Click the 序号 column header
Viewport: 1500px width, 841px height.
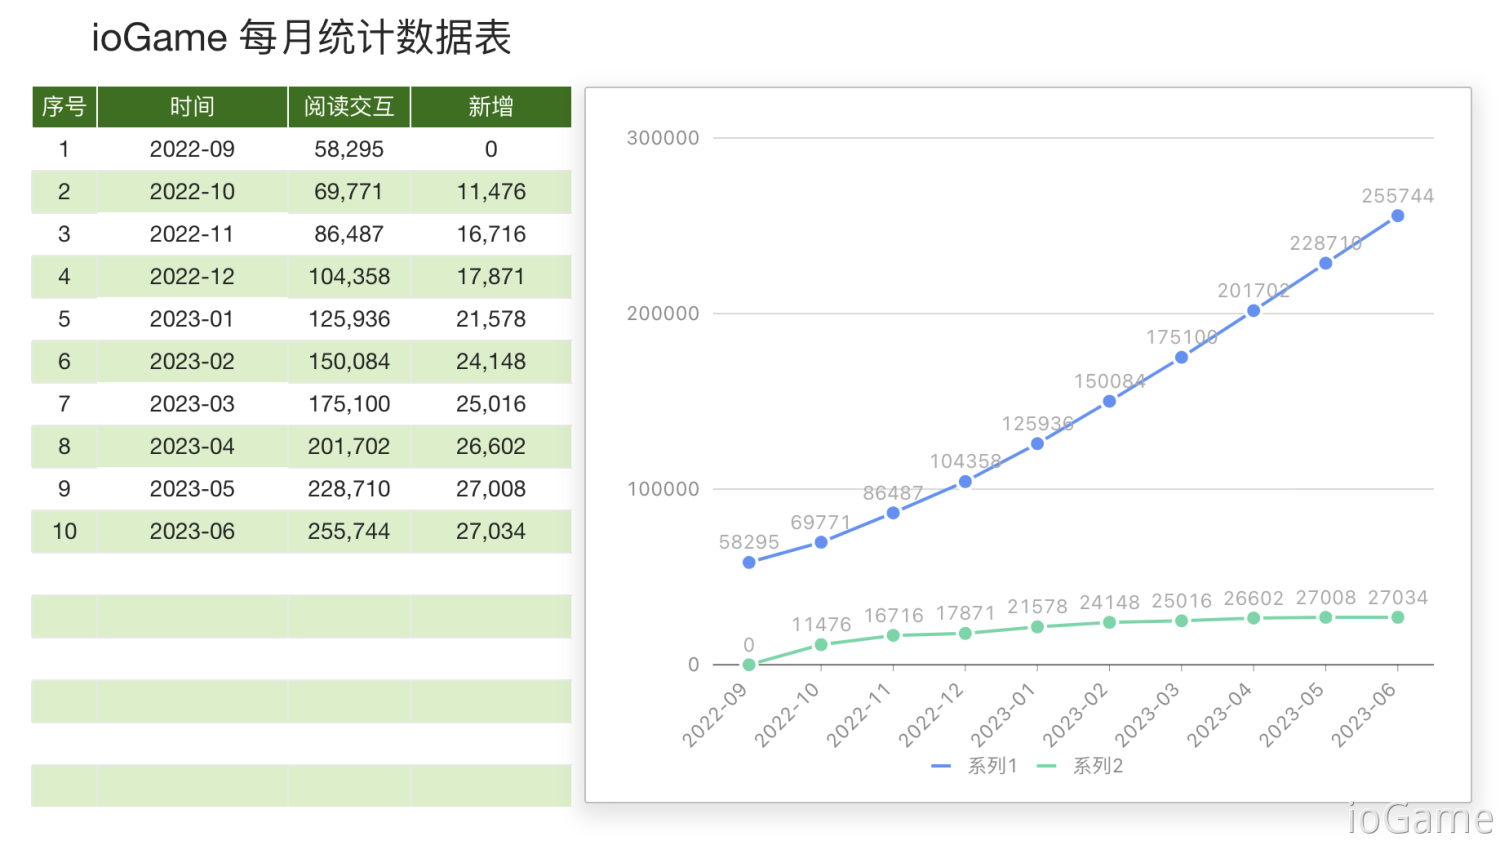click(64, 107)
